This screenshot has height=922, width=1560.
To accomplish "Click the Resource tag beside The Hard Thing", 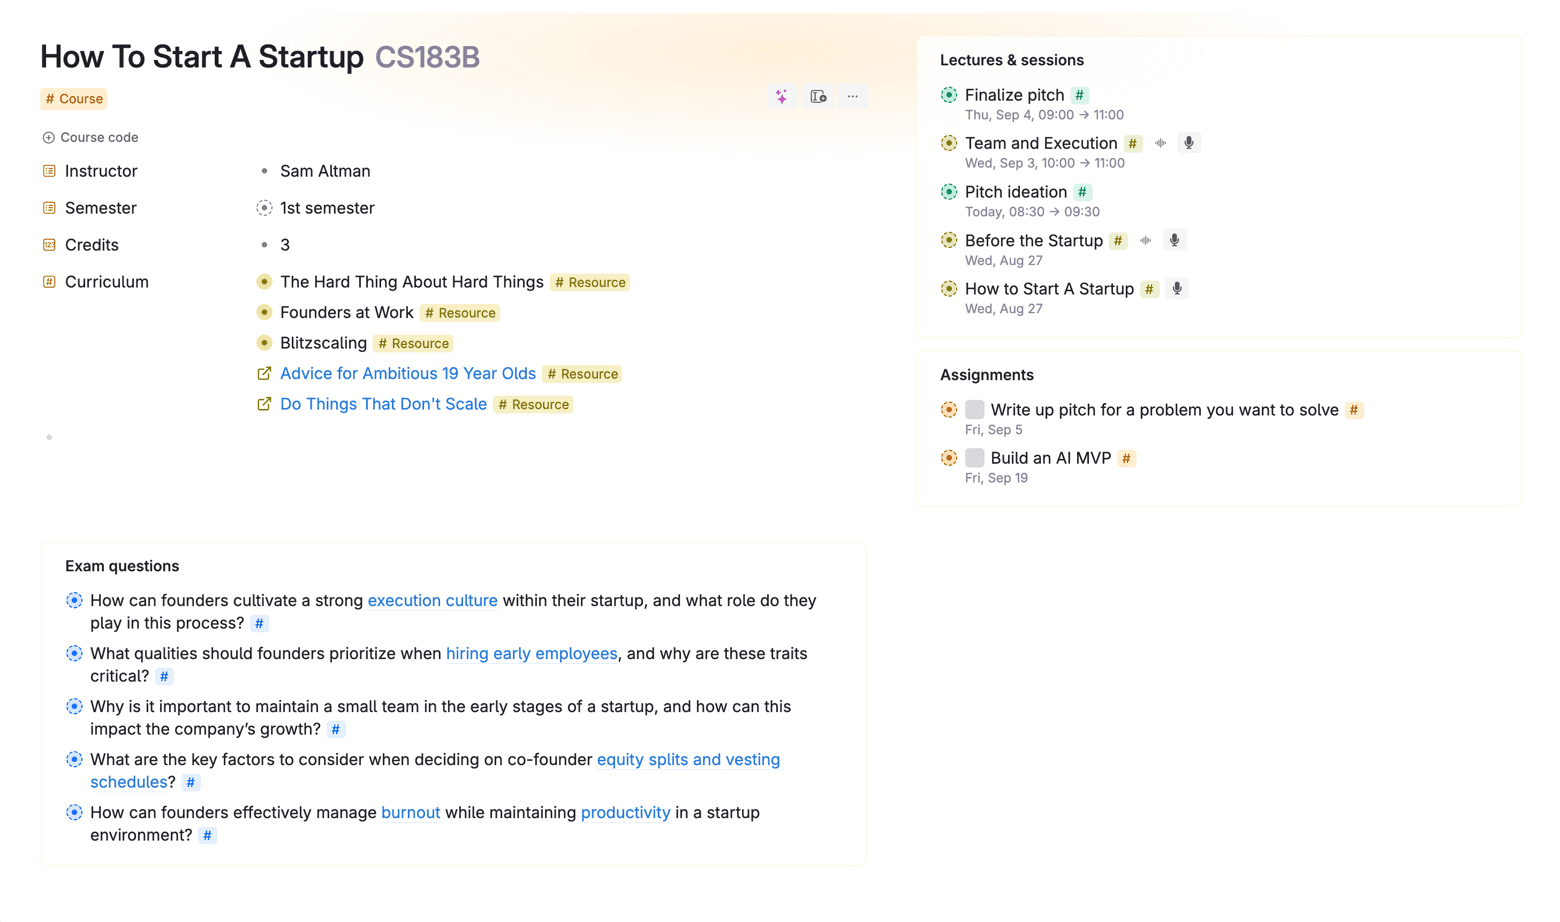I will pos(590,283).
